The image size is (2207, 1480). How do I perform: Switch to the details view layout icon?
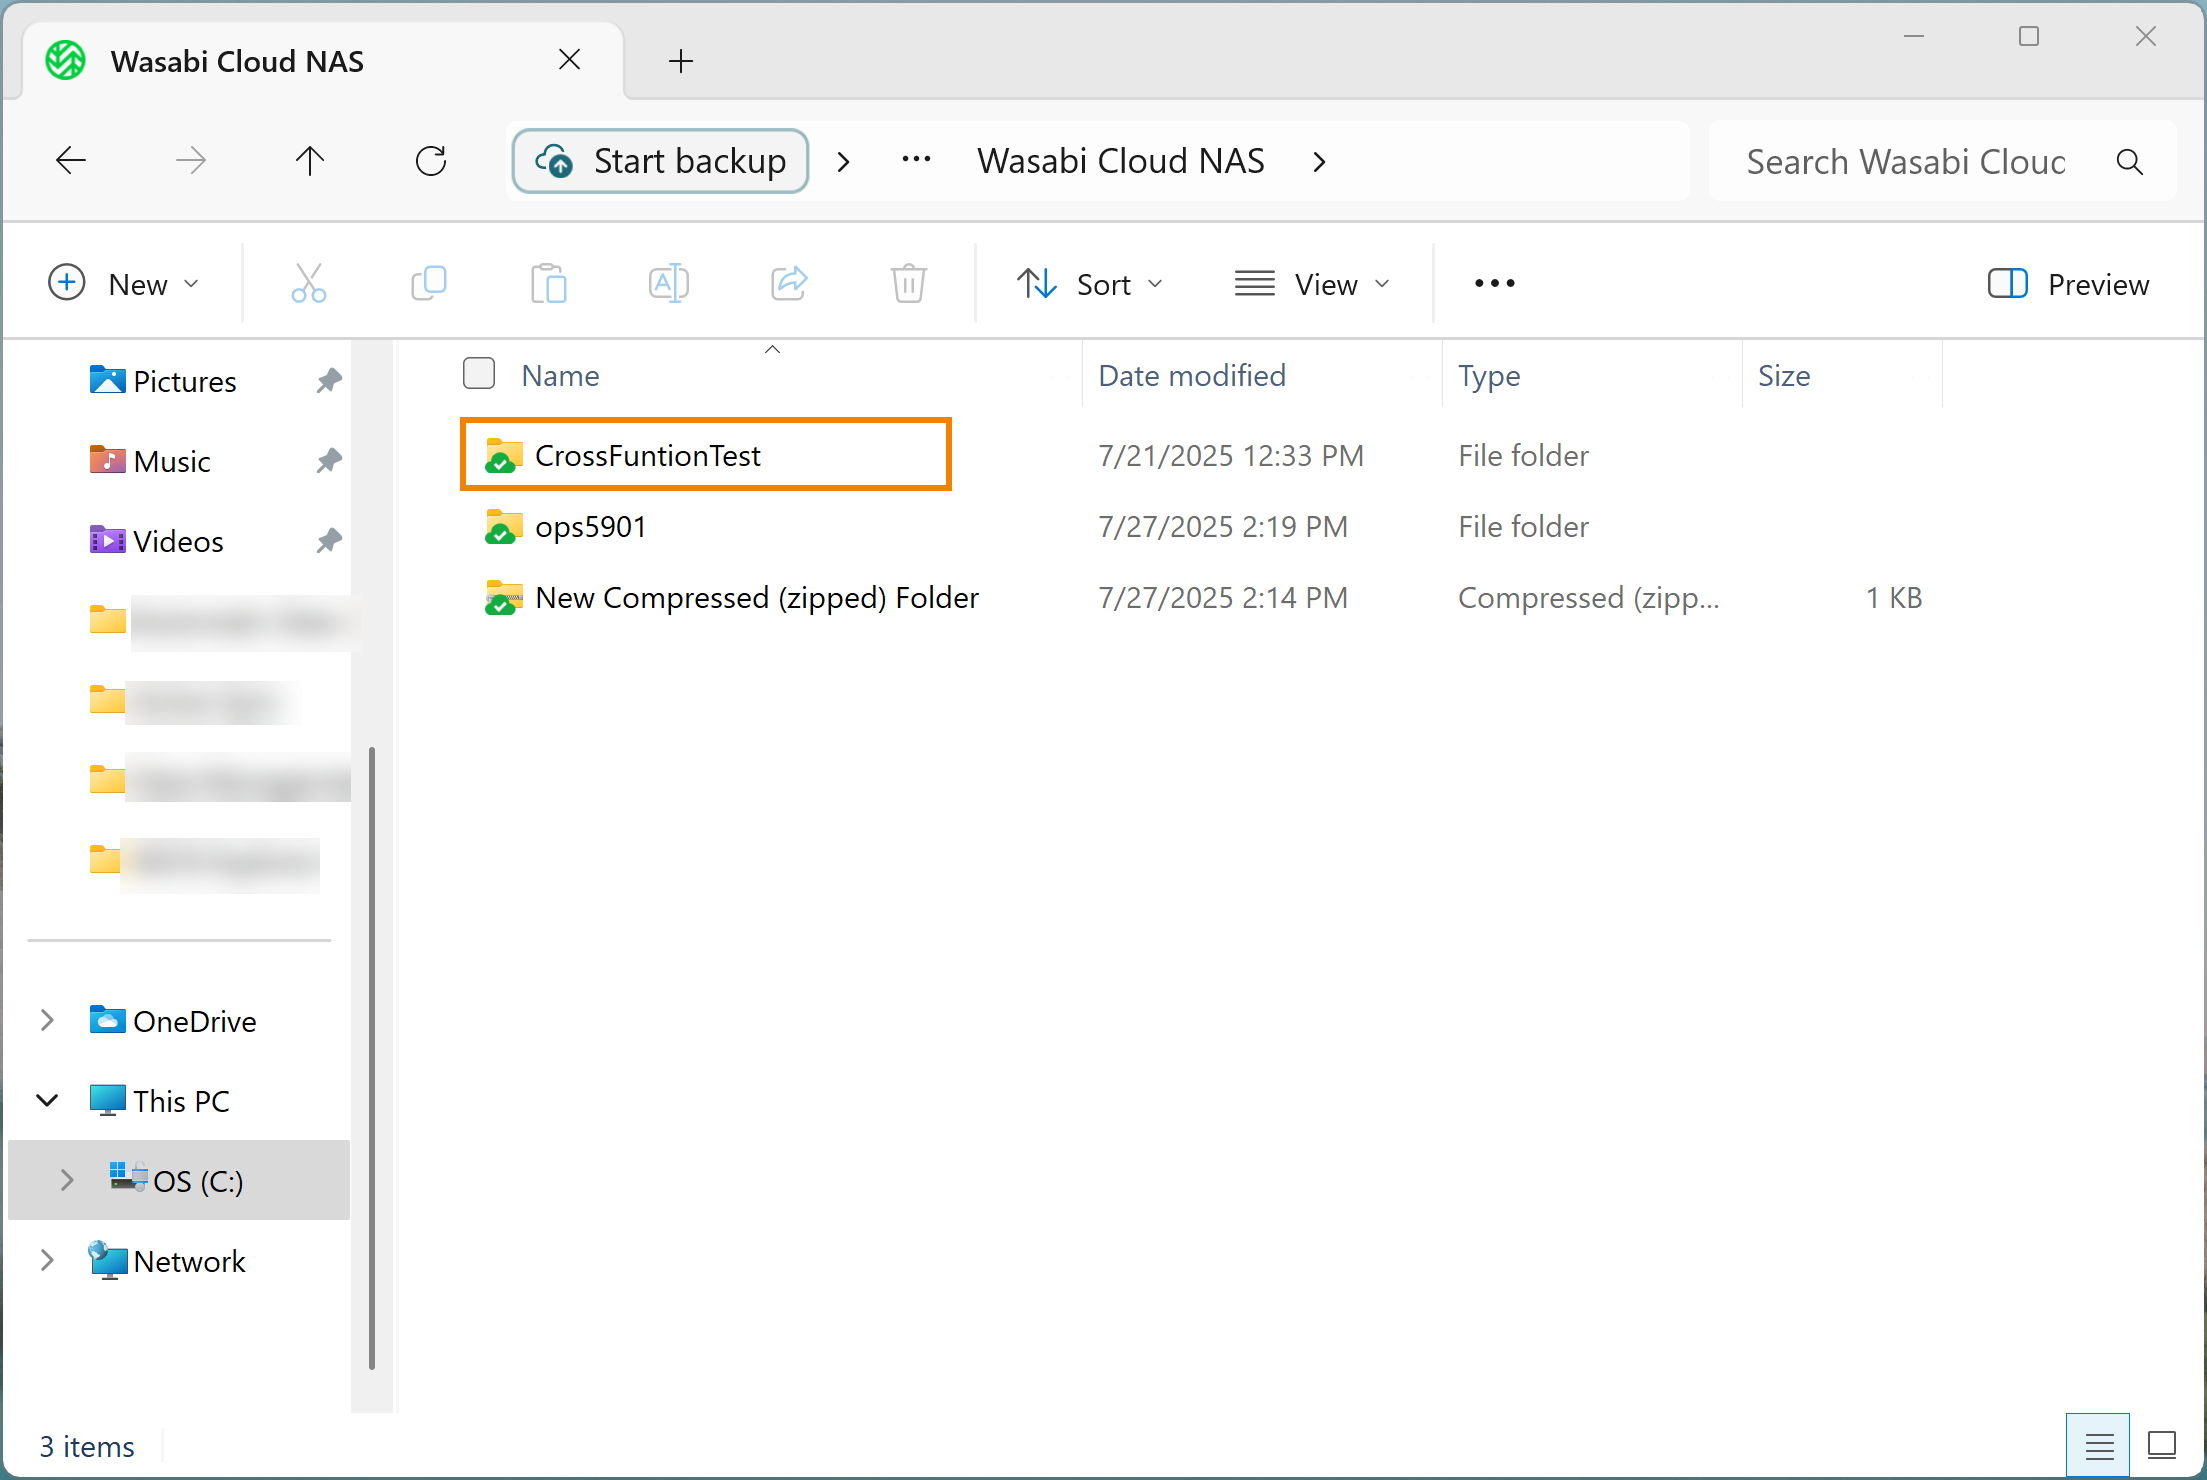tap(2099, 1446)
